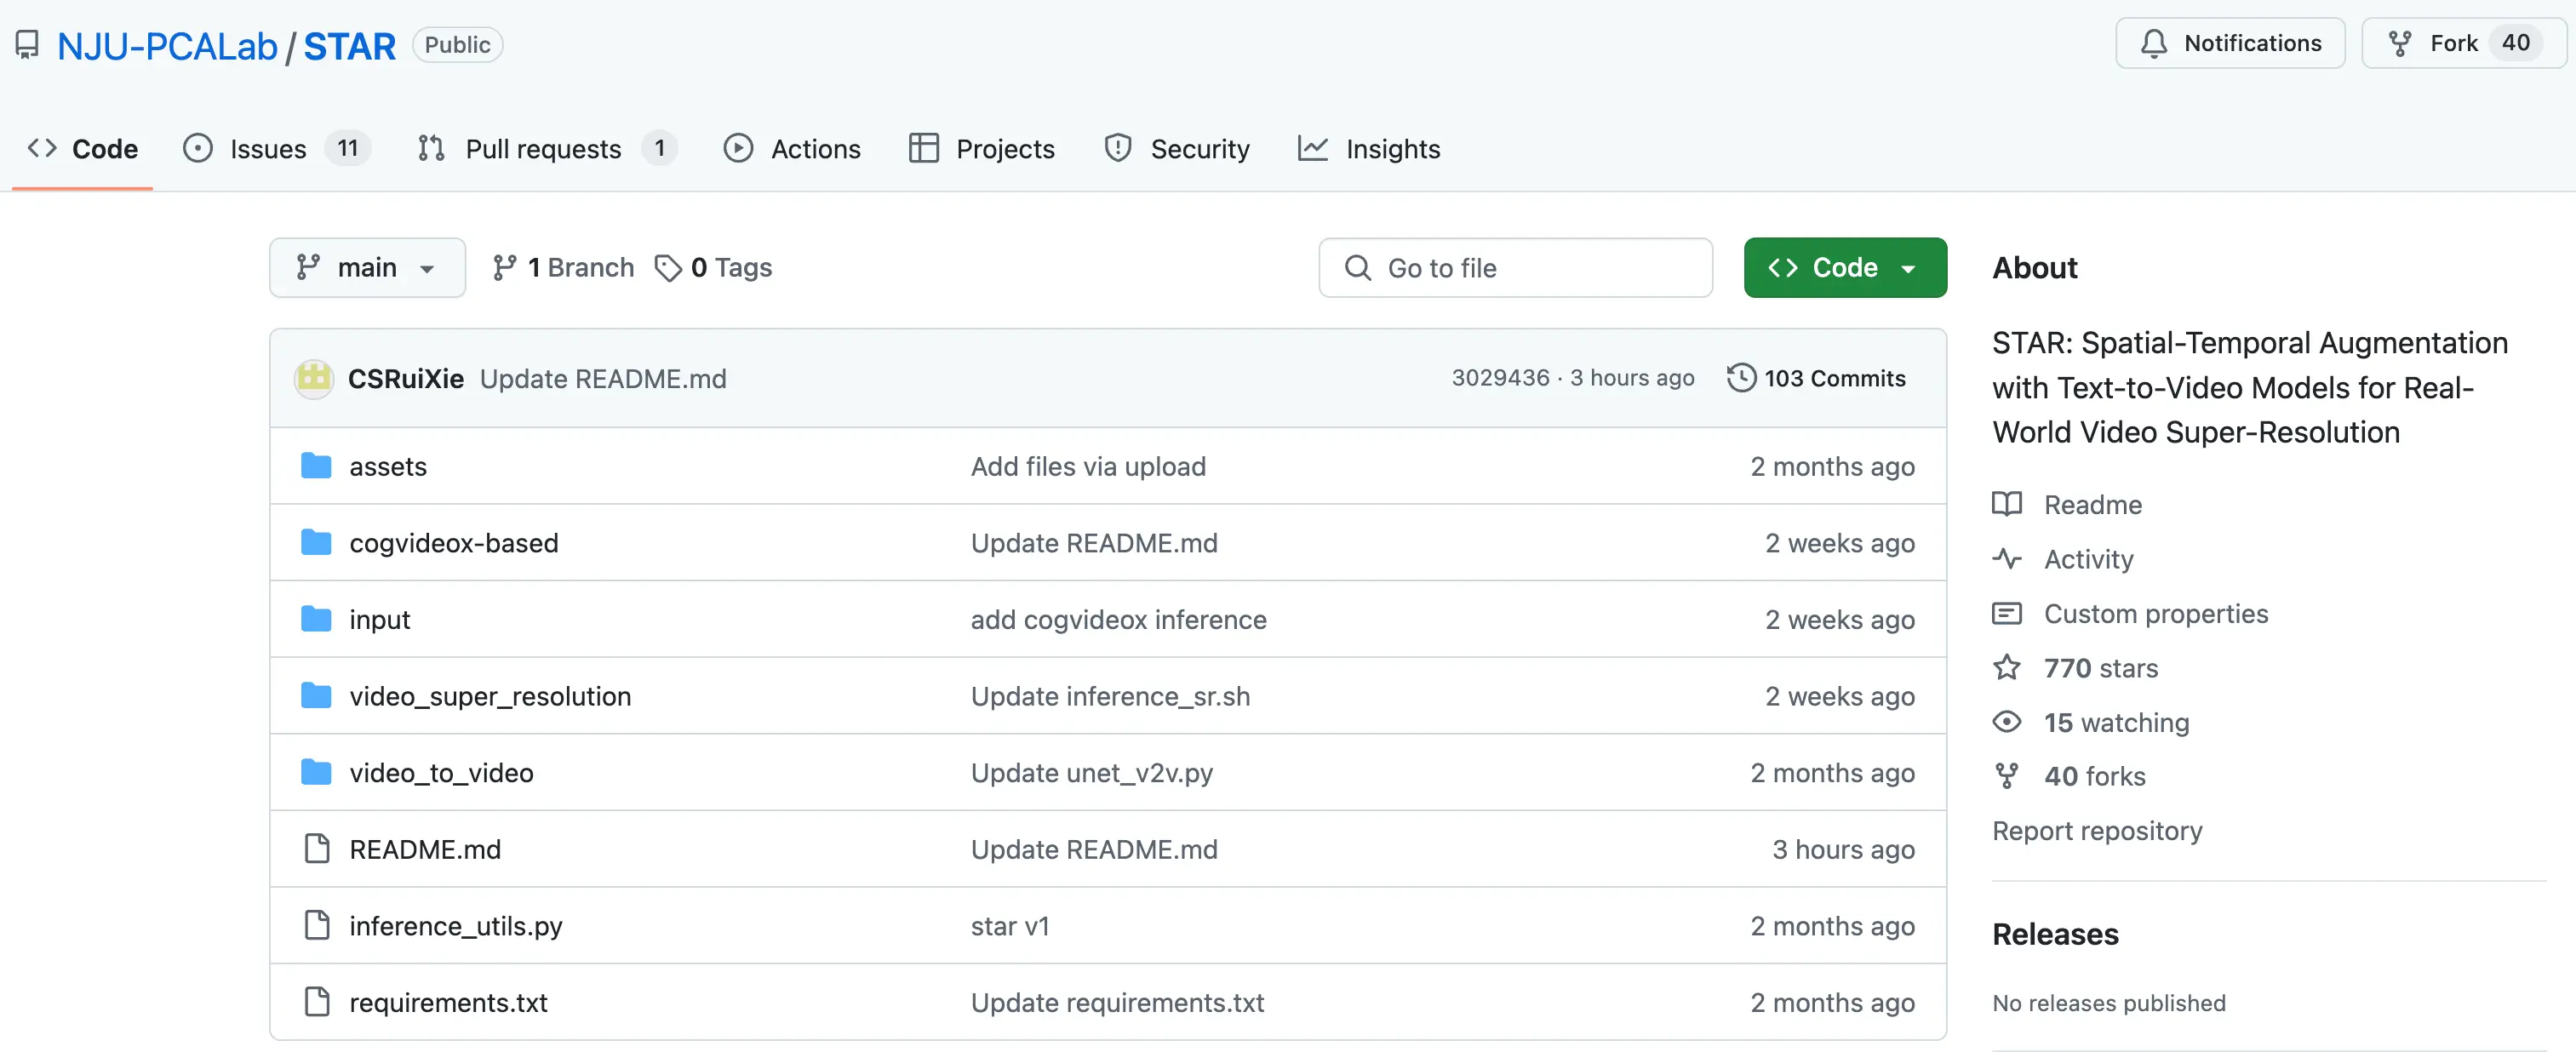Image resolution: width=2576 pixels, height=1052 pixels.
Task: Open the Projects tab
Action: 982,148
